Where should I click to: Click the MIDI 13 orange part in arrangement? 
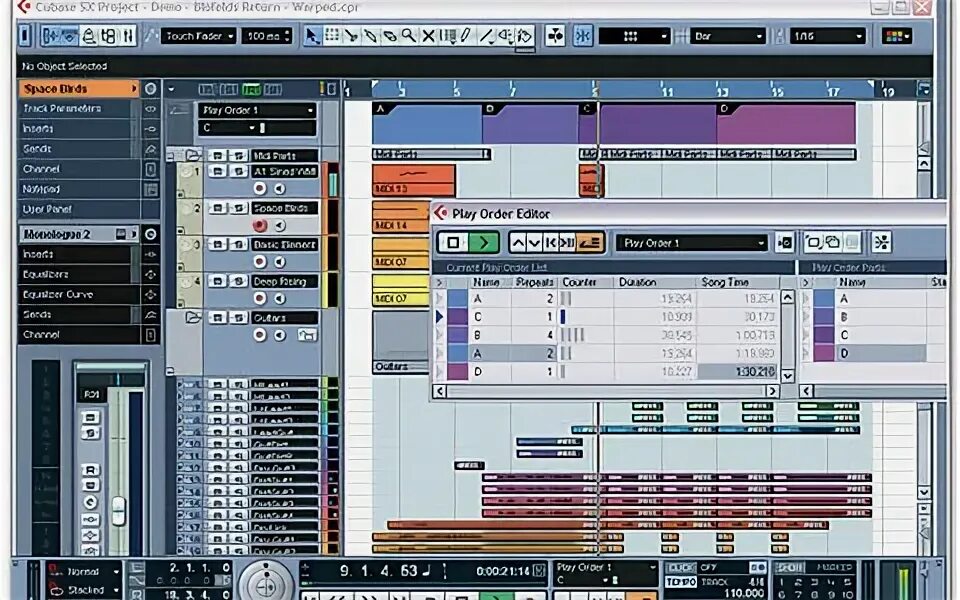(x=413, y=180)
